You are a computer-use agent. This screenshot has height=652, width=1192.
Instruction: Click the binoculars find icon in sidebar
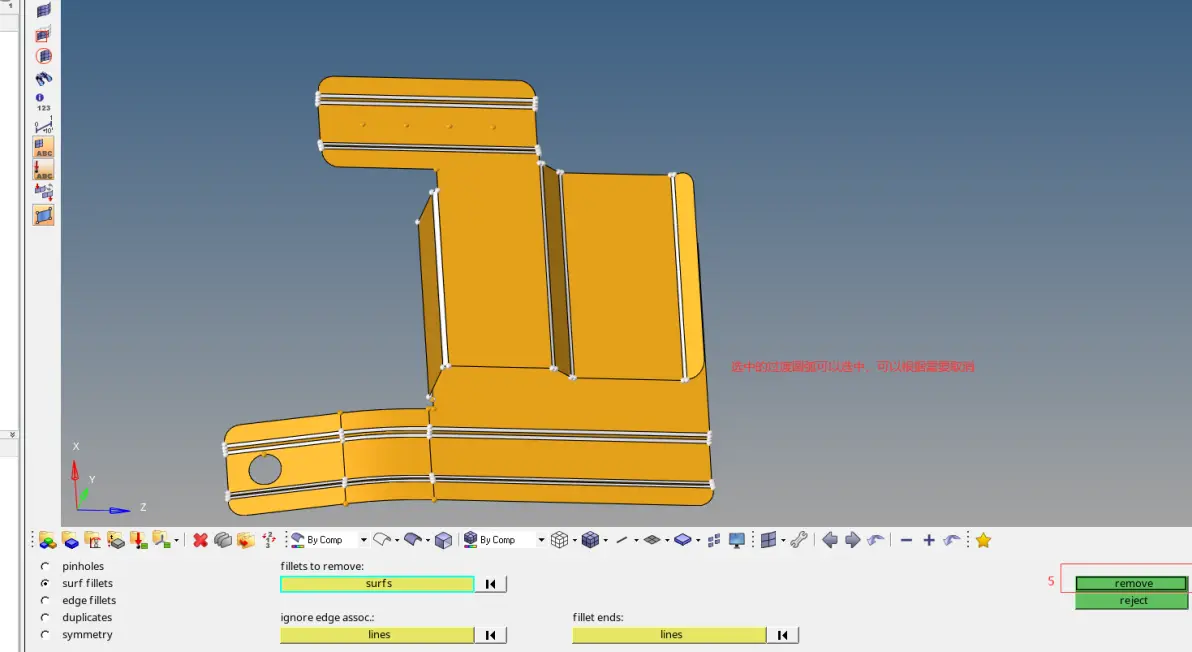pyautogui.click(x=43, y=78)
